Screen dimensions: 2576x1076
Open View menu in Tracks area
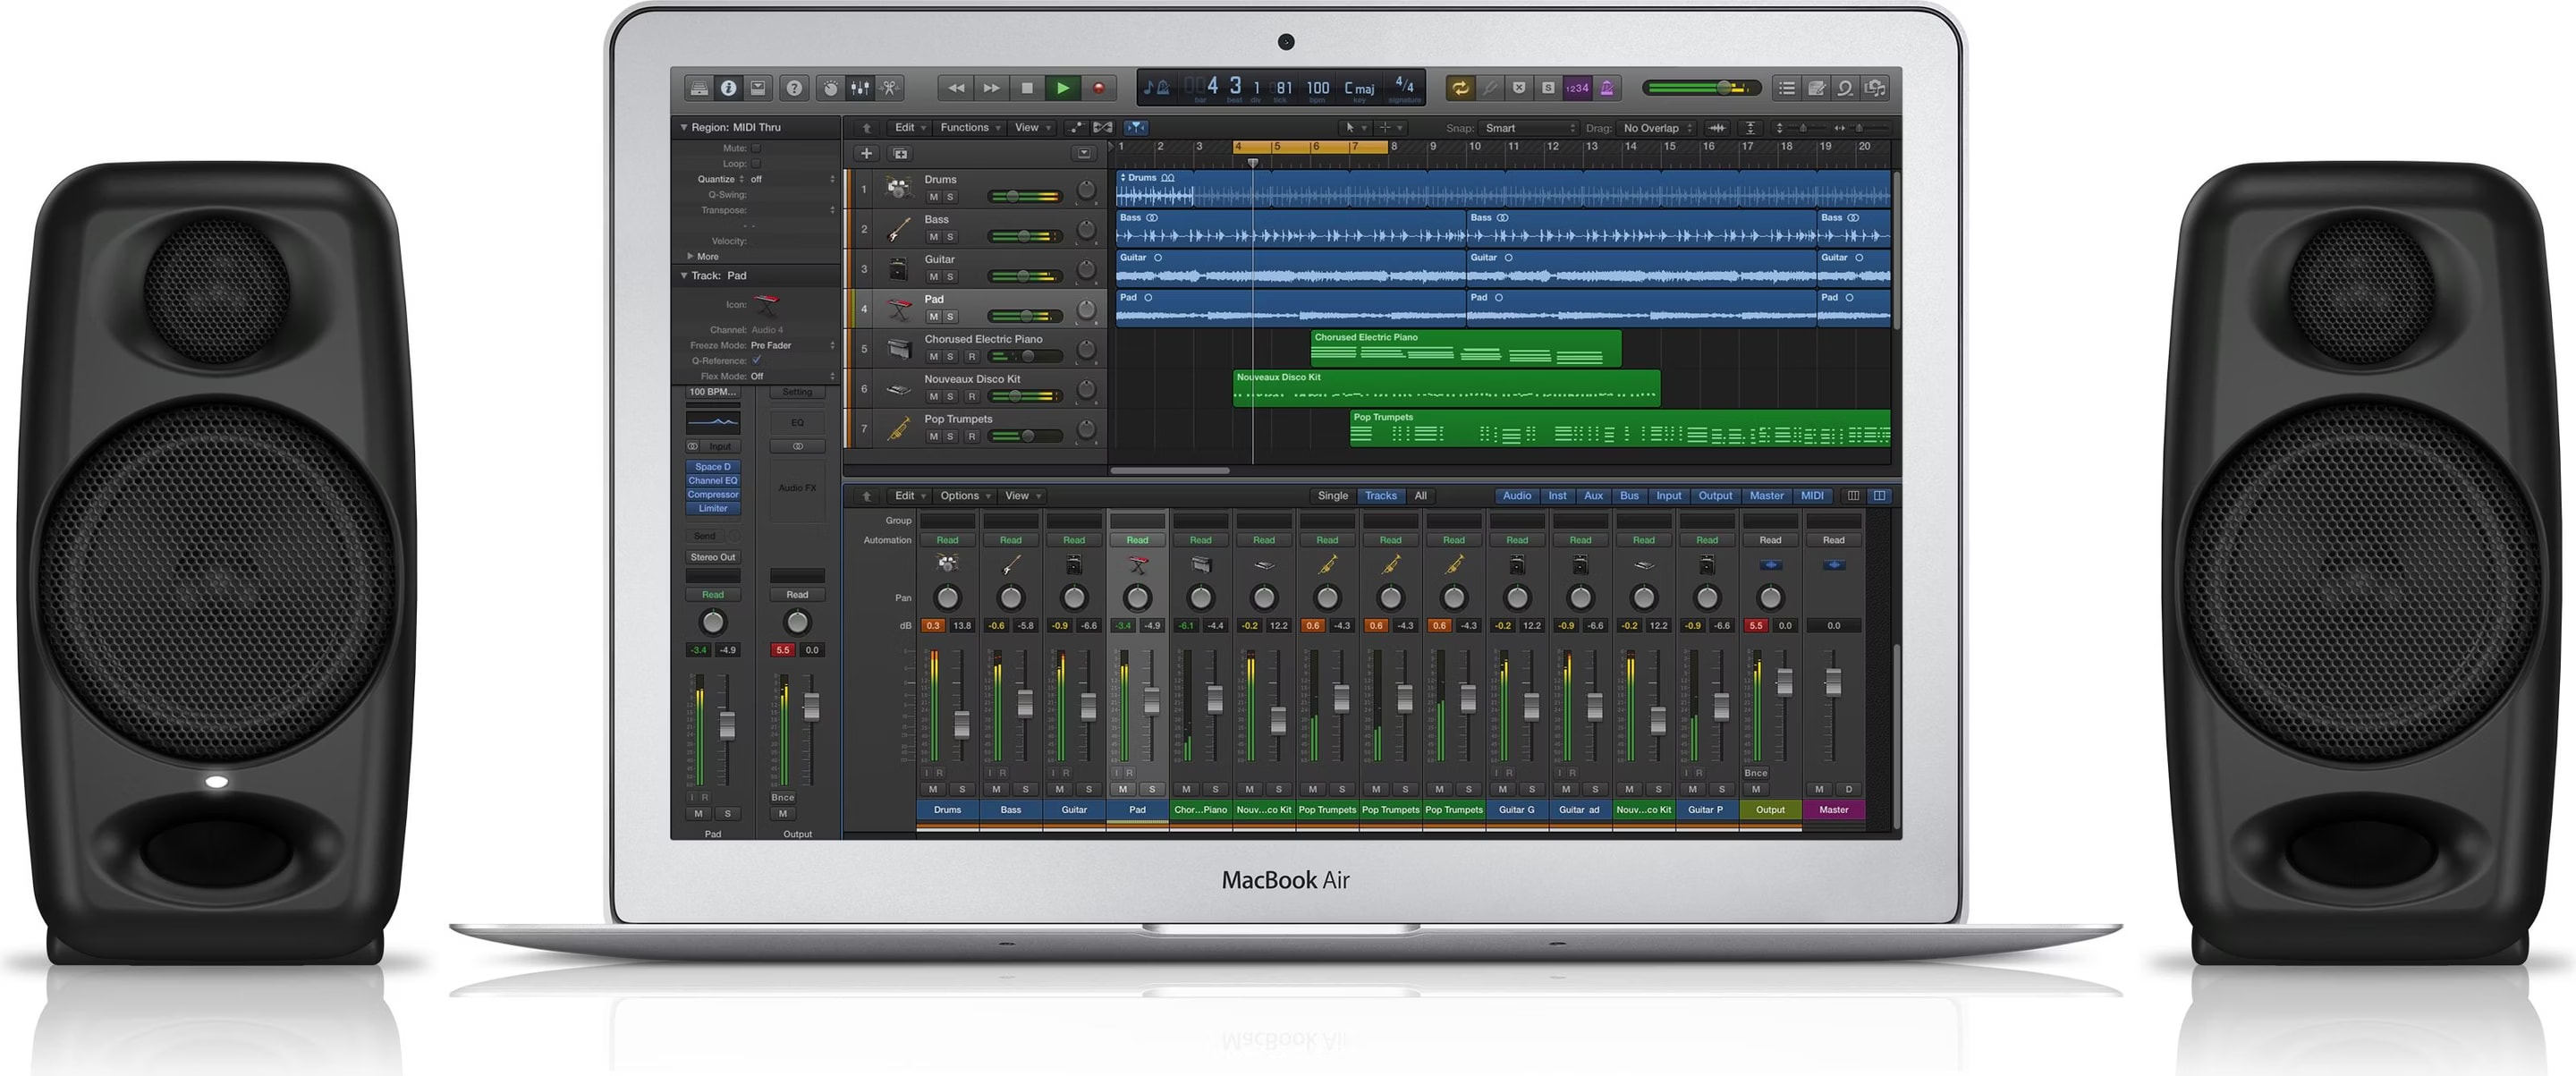pyautogui.click(x=1032, y=128)
